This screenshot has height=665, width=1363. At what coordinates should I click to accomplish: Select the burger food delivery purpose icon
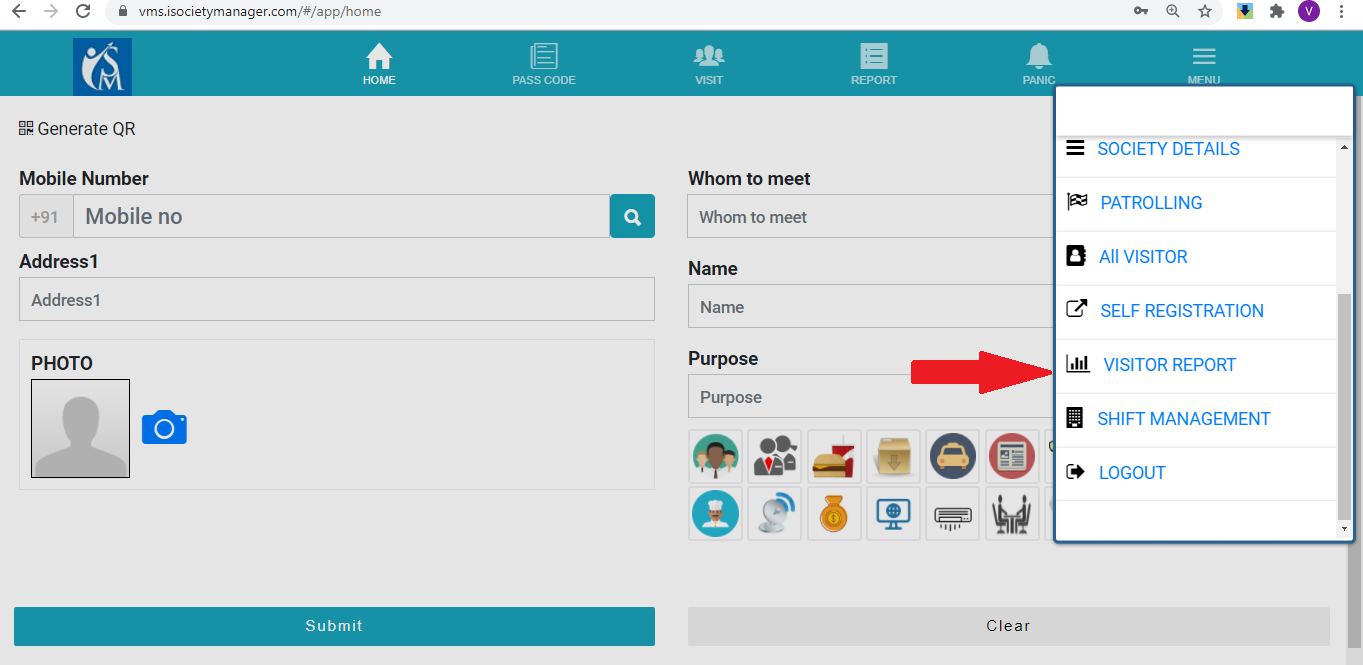(x=834, y=457)
